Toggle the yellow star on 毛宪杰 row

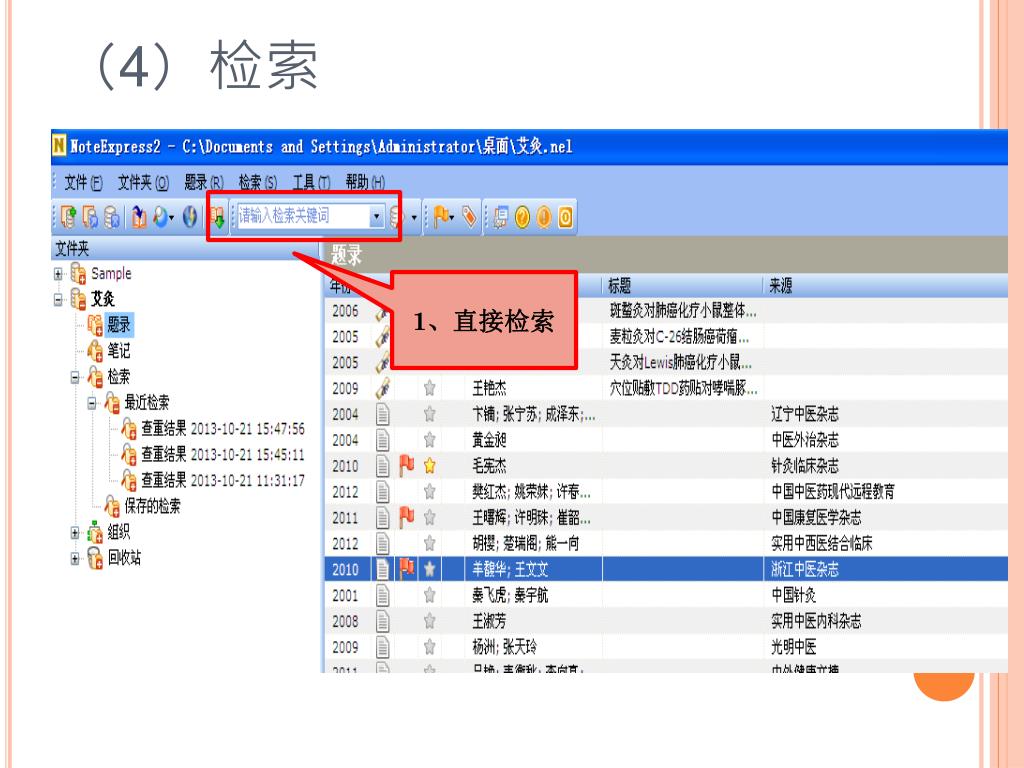click(430, 466)
